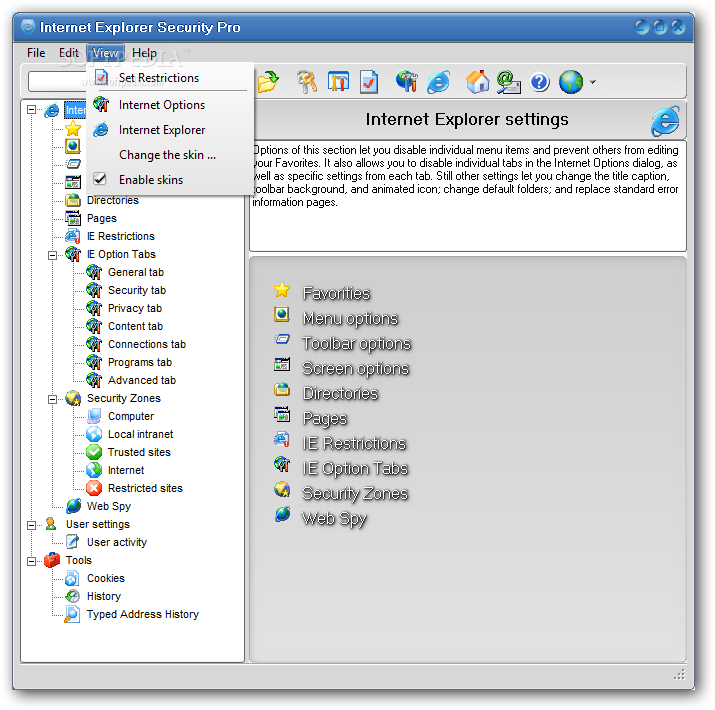The image size is (715, 710).
Task: Click the user icon of User settings
Action: 51,524
